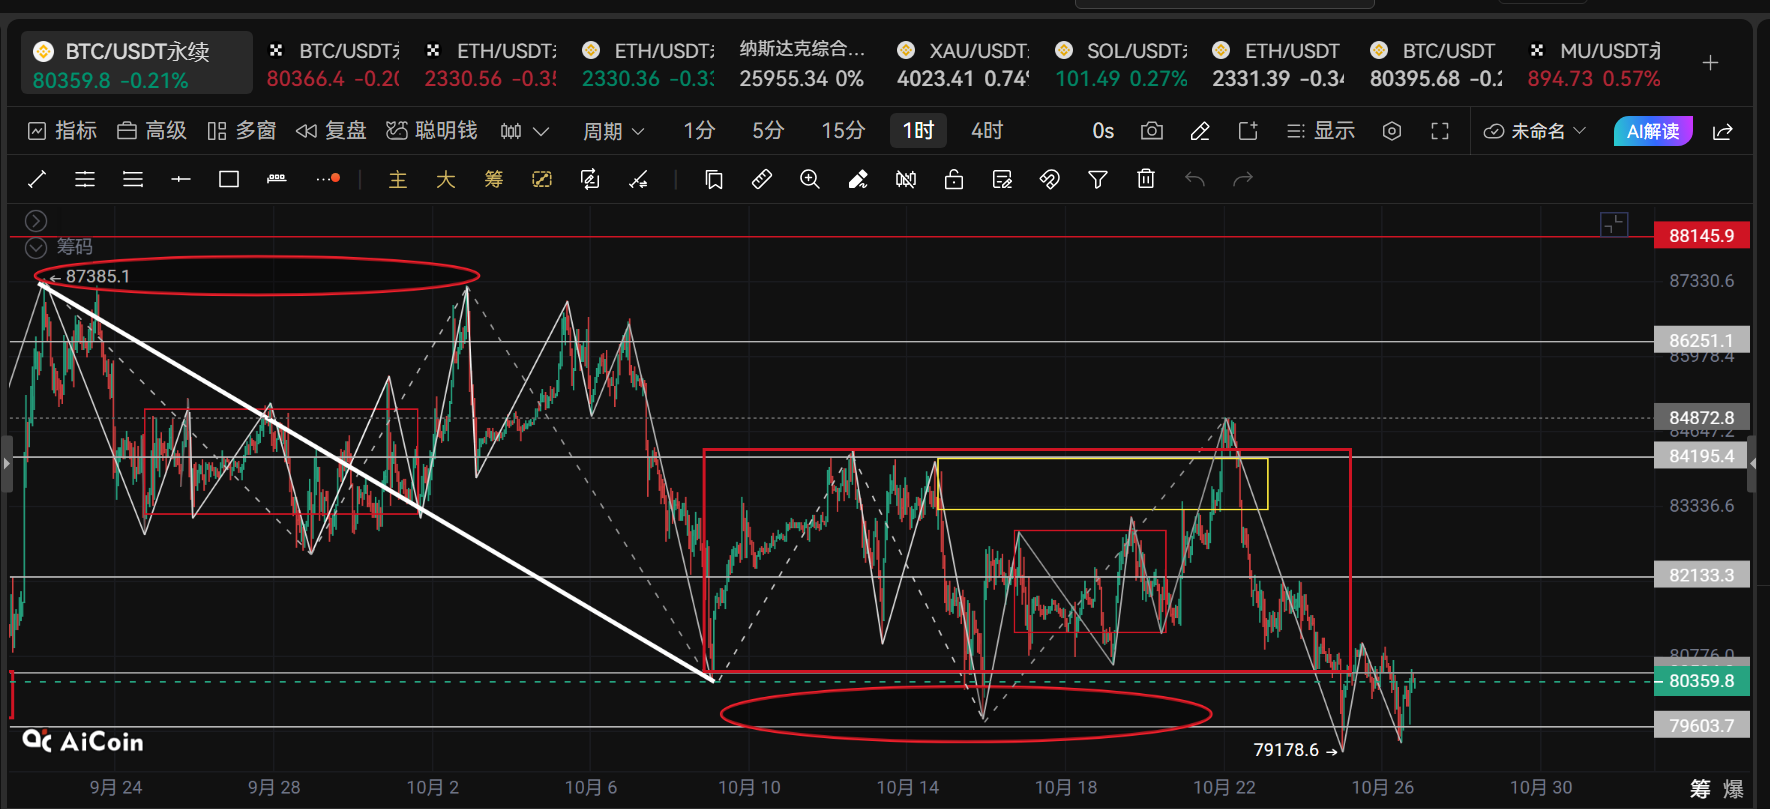This screenshot has height=809, width=1770.
Task: Switch to the XAU/USDT tab
Action: (963, 64)
